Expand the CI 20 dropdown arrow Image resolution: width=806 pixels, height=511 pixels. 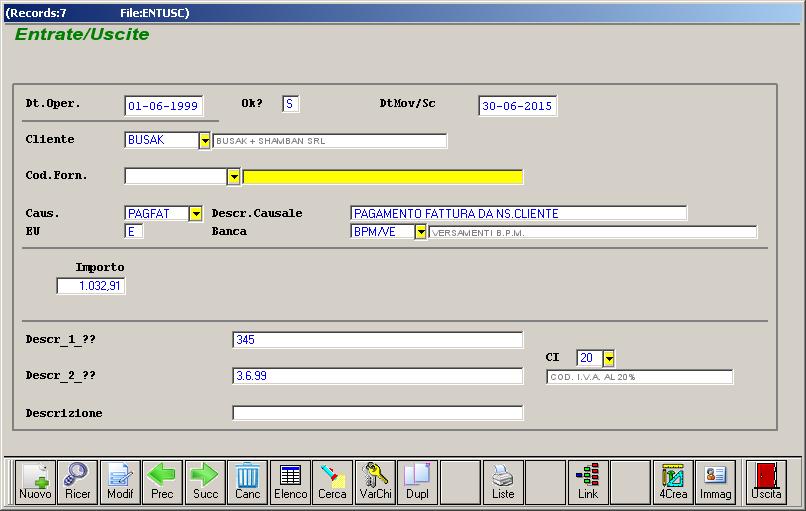(x=609, y=358)
